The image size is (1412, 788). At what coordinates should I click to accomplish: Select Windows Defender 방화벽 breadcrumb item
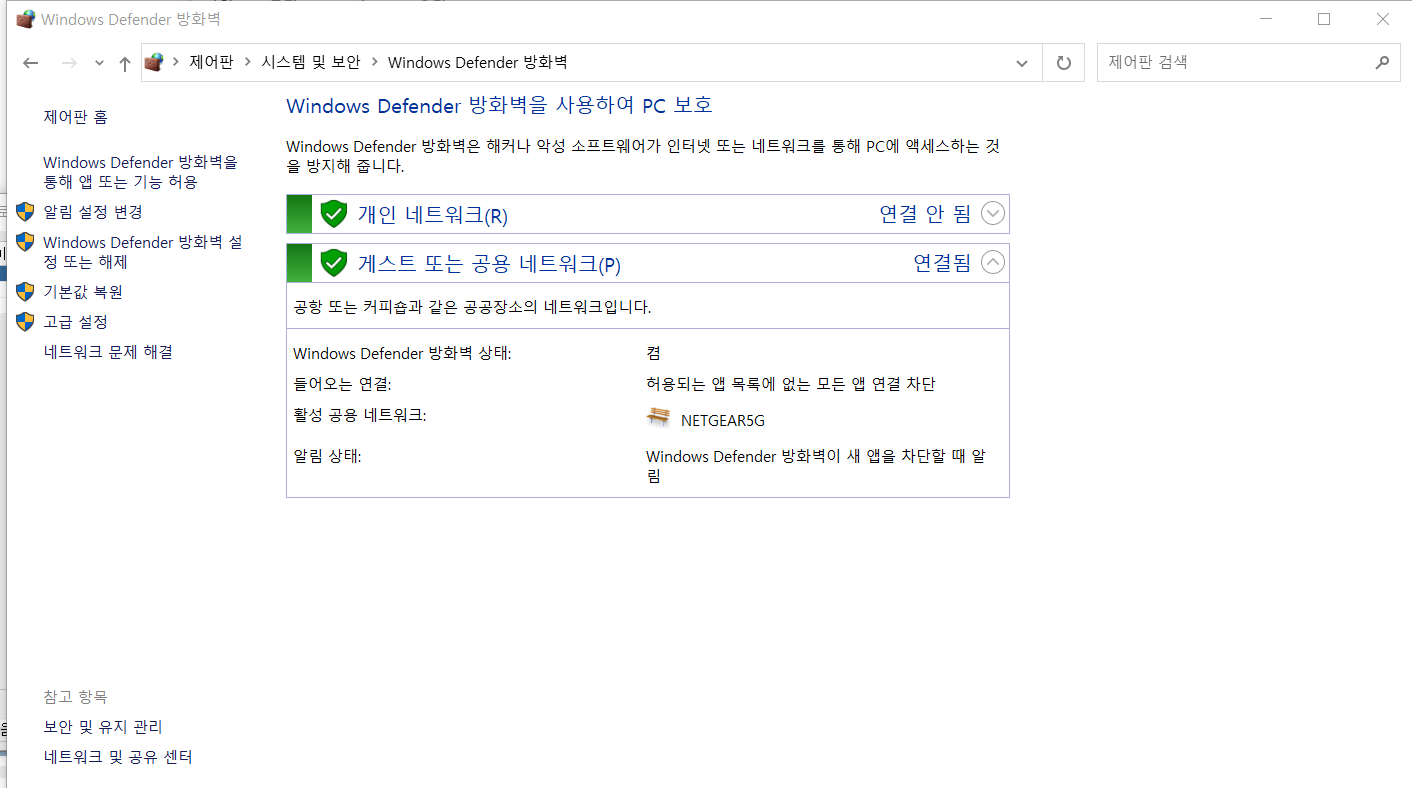click(x=477, y=62)
